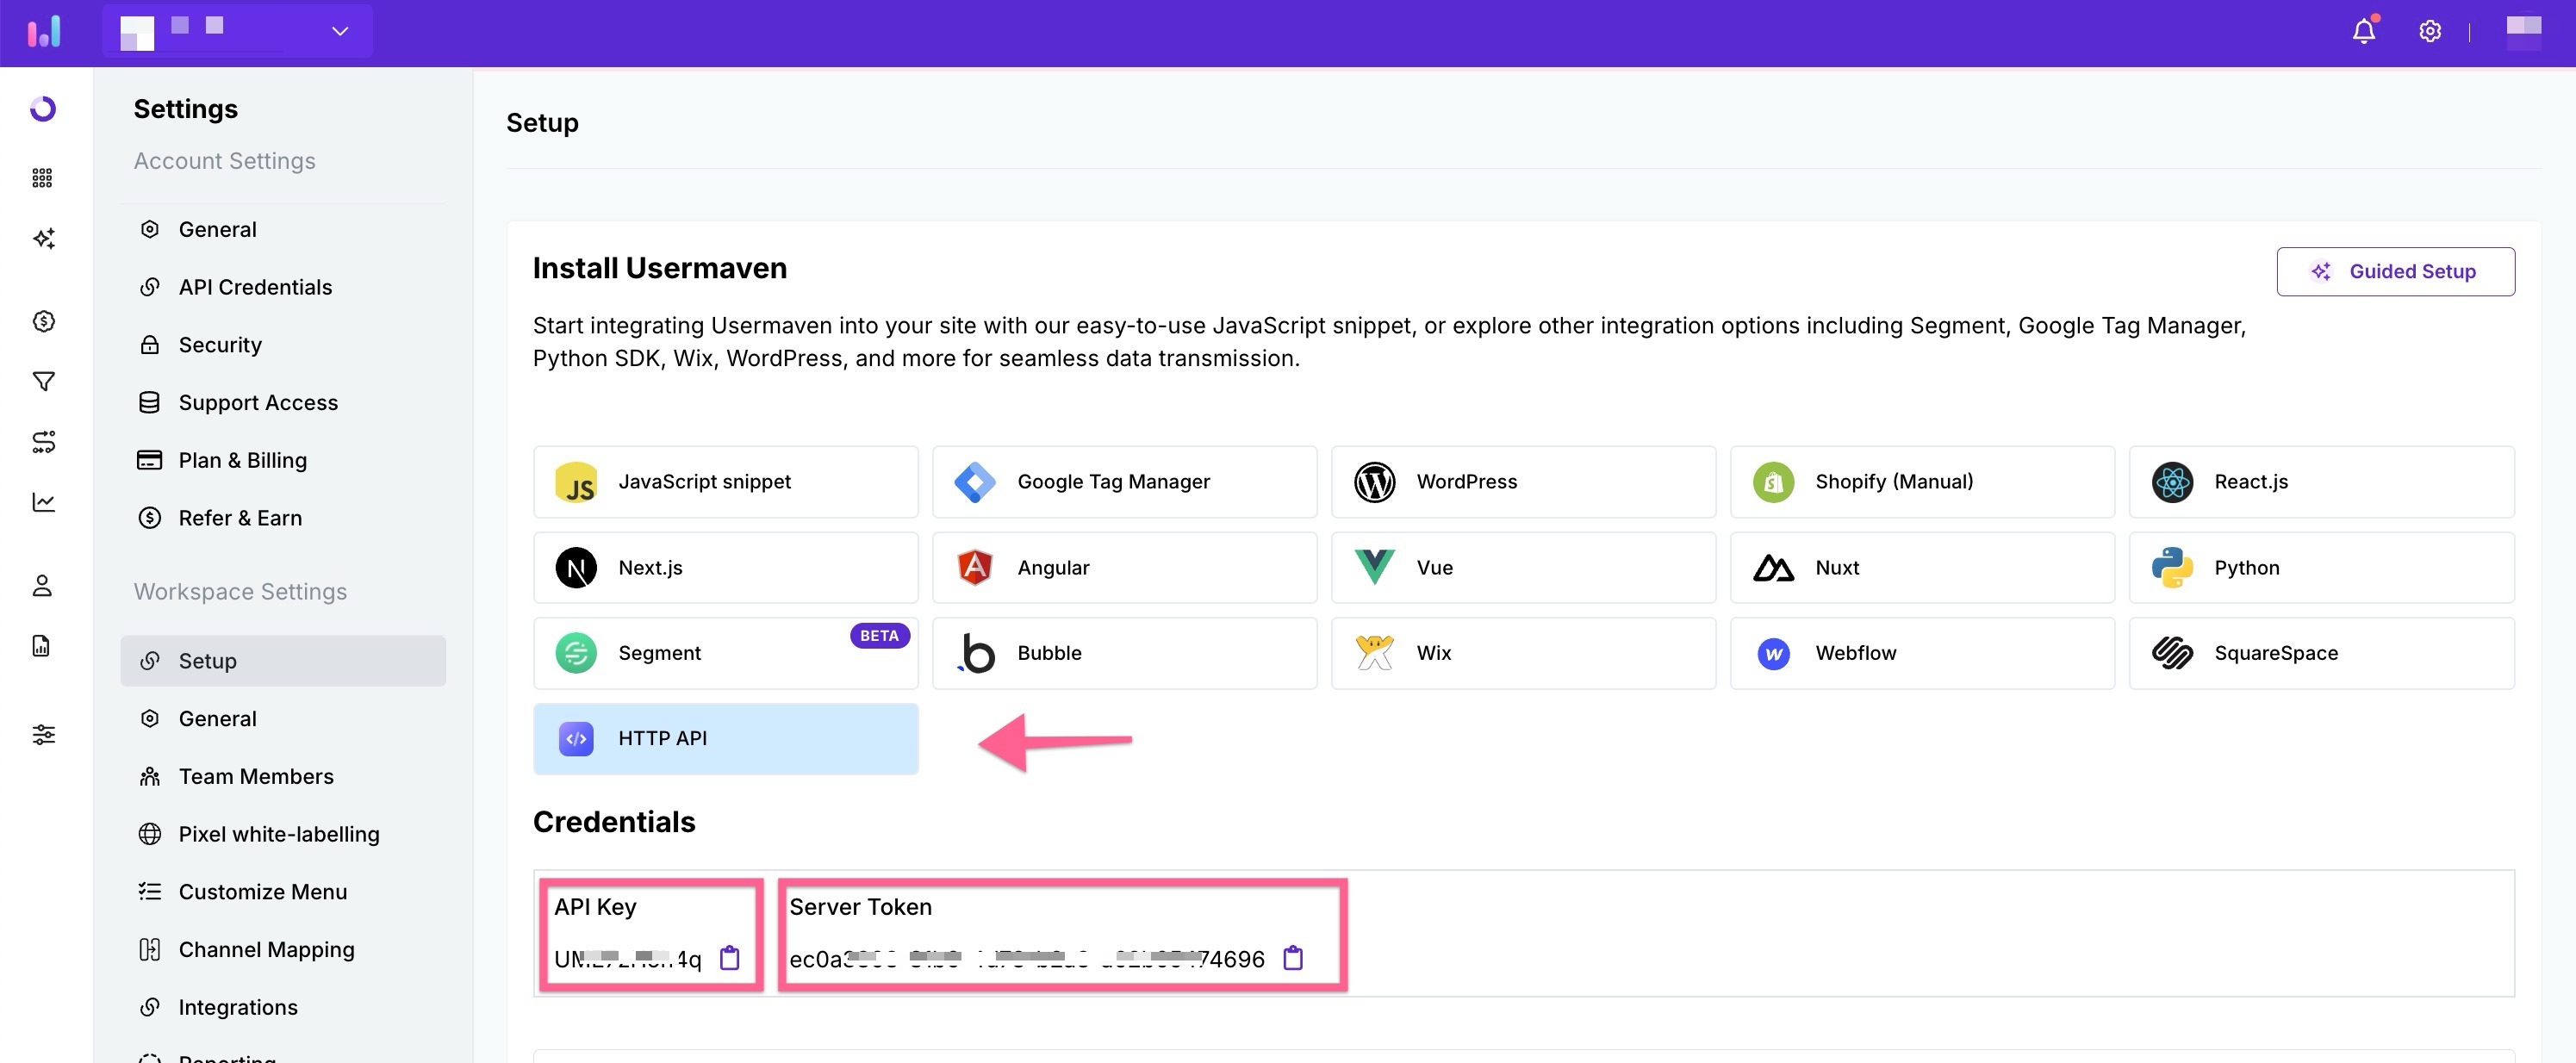This screenshot has width=2576, height=1063.
Task: Click the Guided Setup button
Action: pyautogui.click(x=2396, y=271)
